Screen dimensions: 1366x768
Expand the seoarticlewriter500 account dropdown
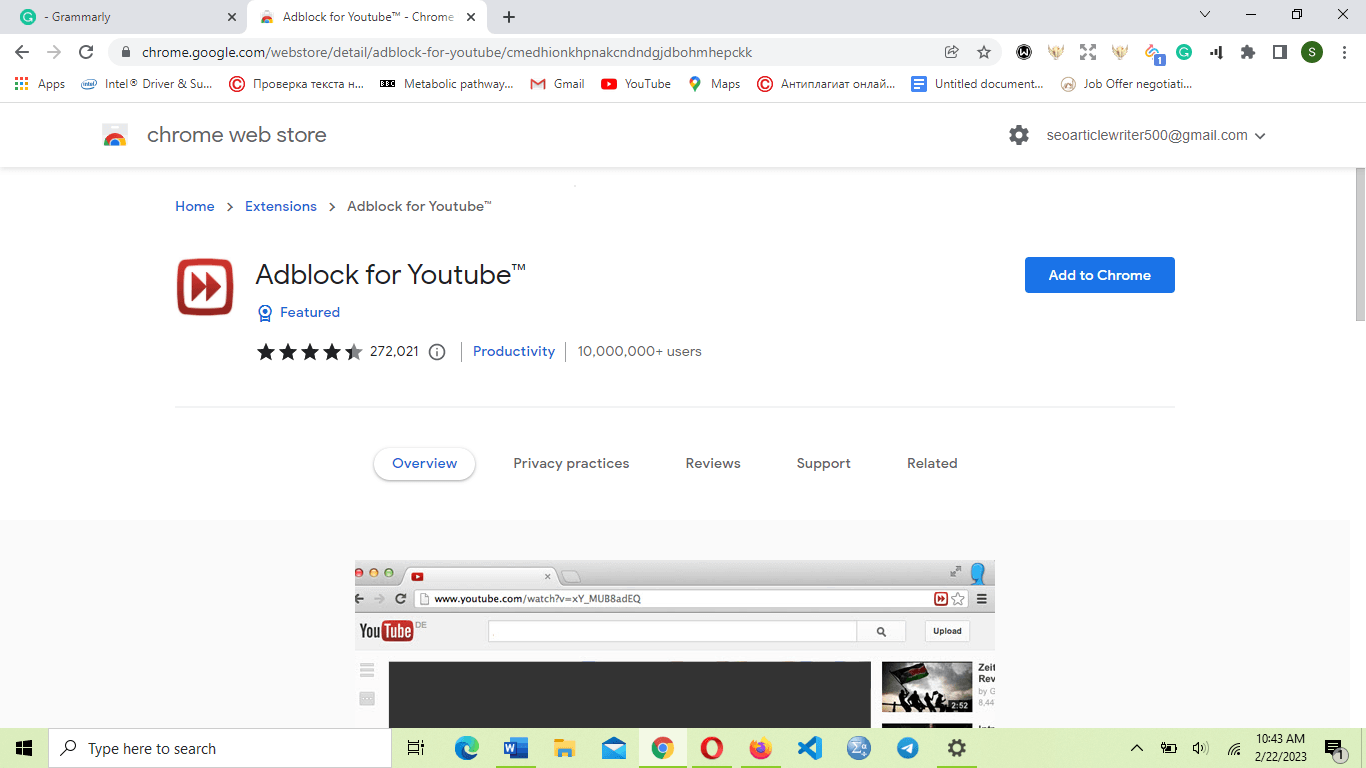click(x=1156, y=135)
